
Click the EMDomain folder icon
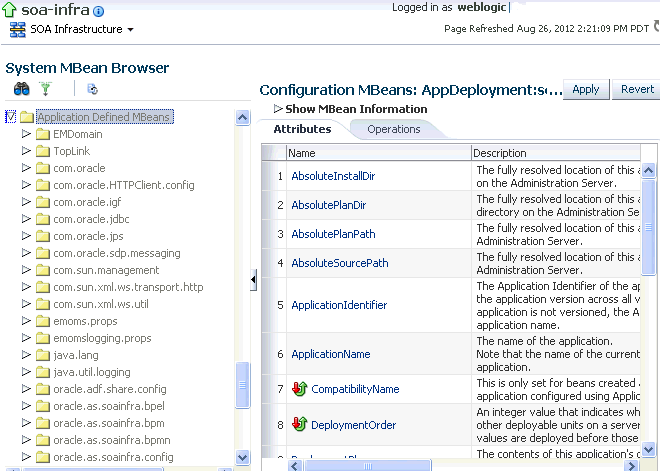[x=43, y=134]
